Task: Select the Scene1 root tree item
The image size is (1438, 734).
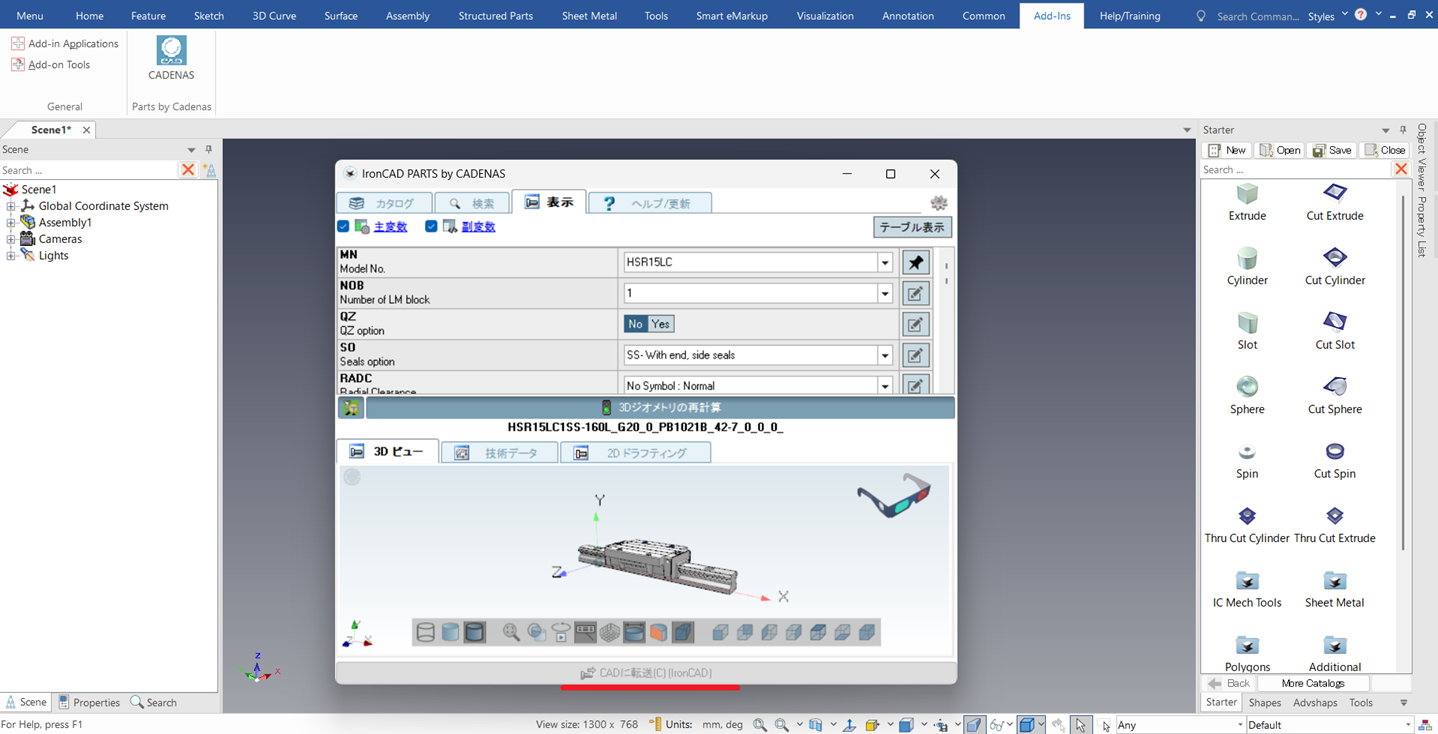Action: click(x=39, y=189)
